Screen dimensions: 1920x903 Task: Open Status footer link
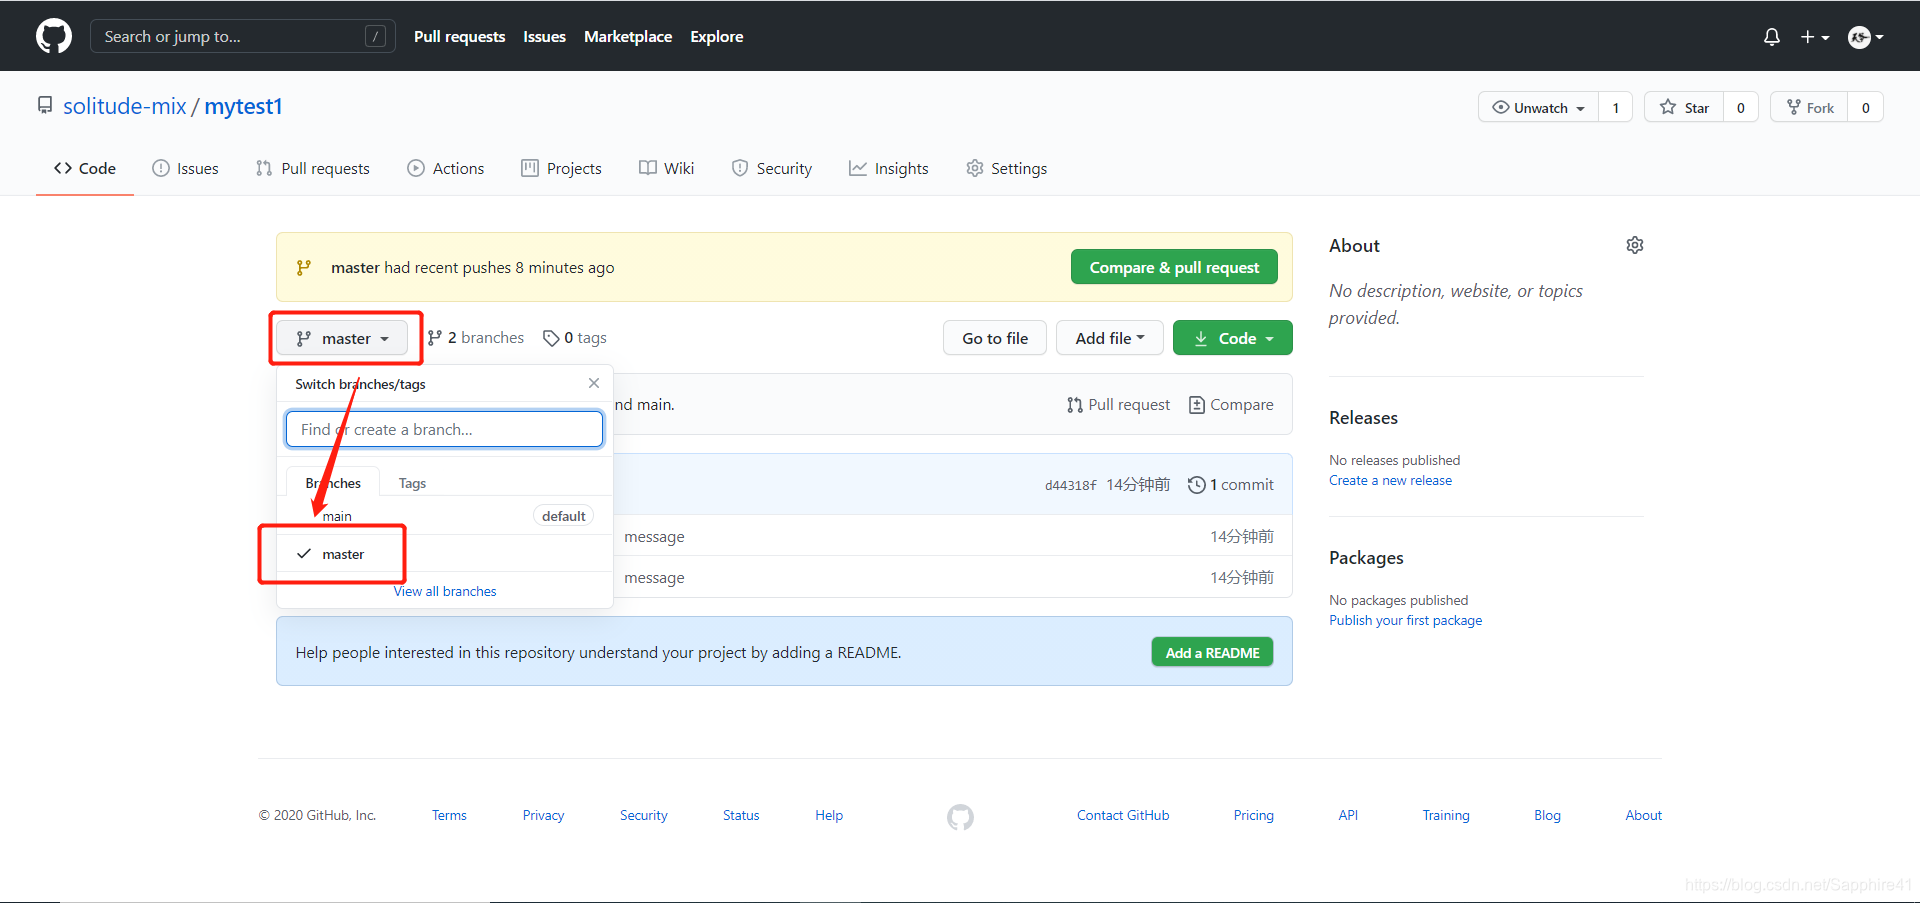[741, 815]
